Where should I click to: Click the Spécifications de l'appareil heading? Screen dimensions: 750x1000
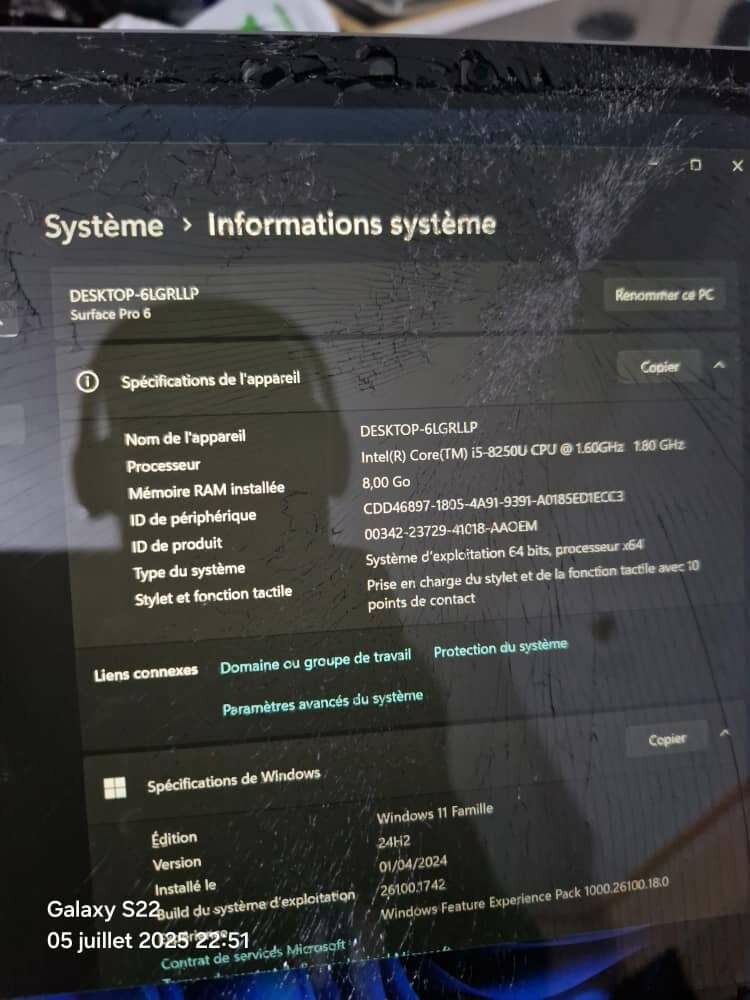pyautogui.click(x=210, y=379)
